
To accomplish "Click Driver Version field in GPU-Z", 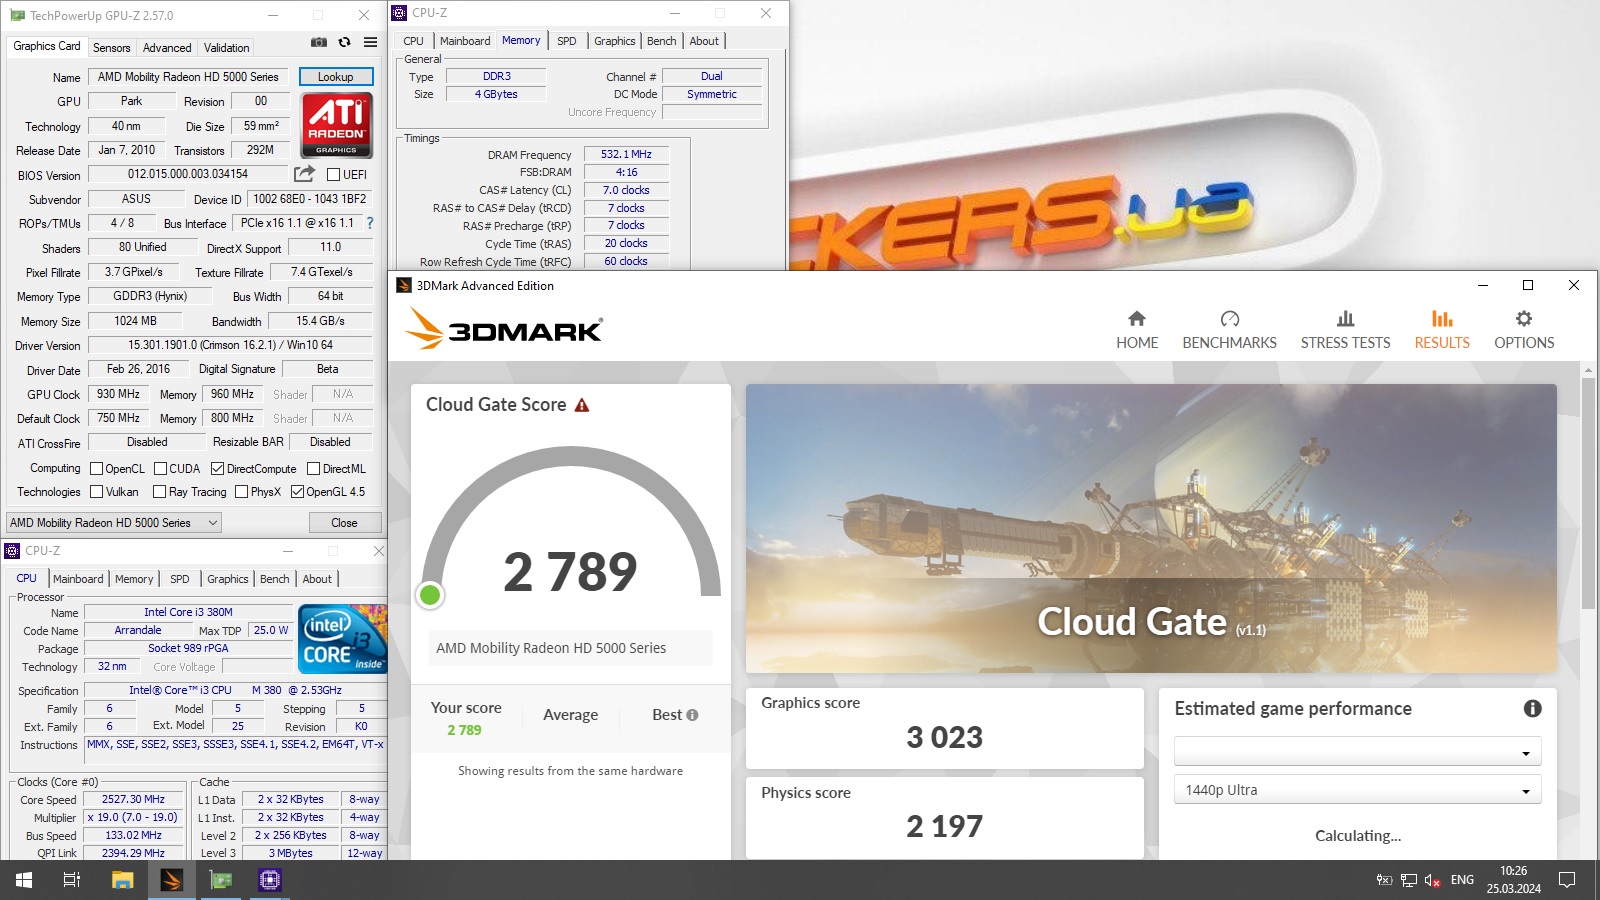I will point(230,345).
